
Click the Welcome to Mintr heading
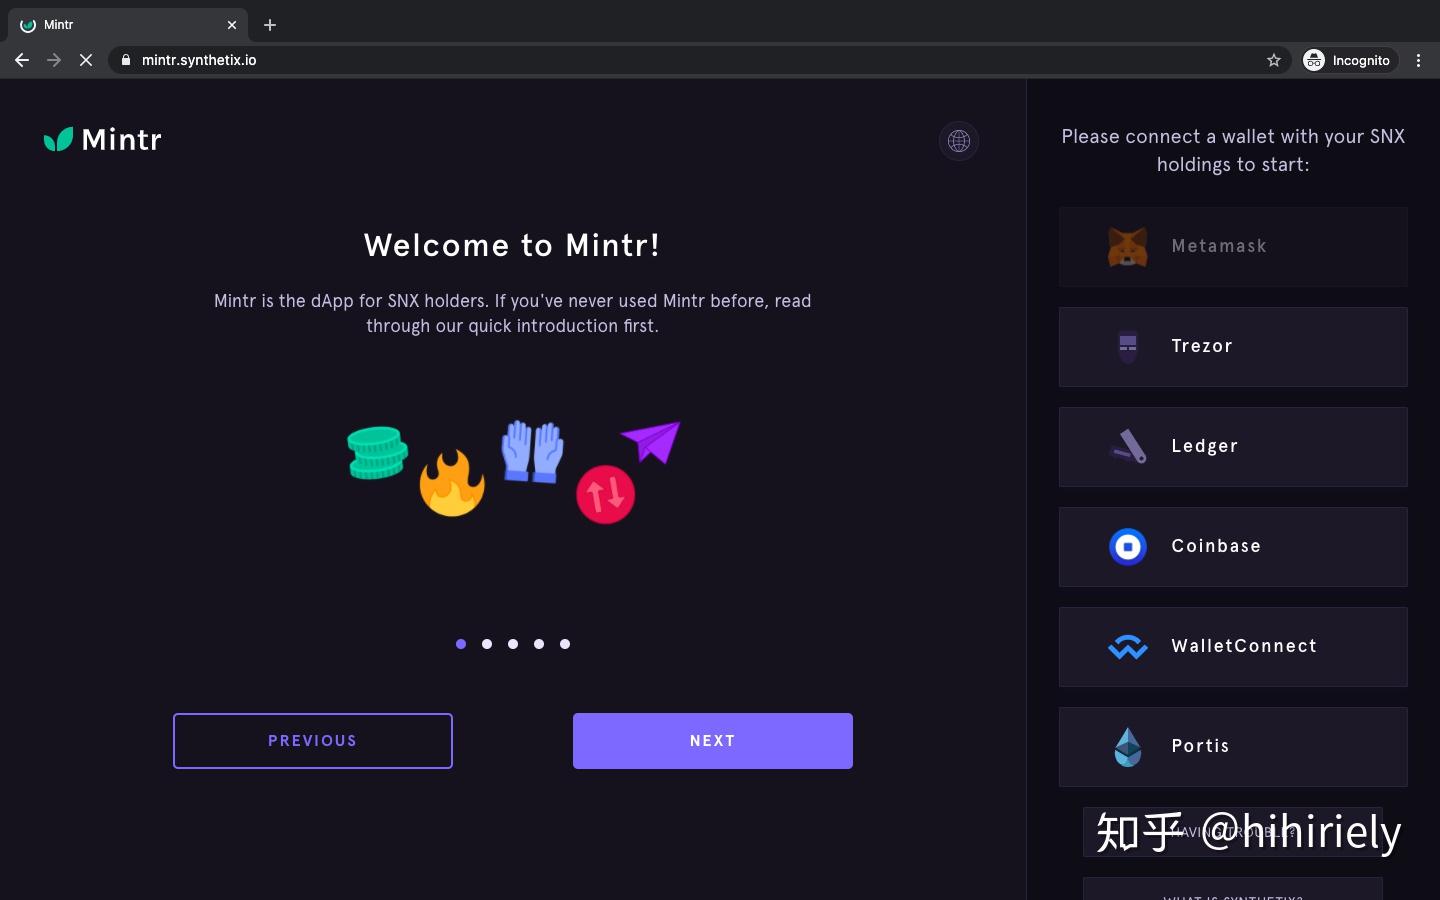[512, 245]
